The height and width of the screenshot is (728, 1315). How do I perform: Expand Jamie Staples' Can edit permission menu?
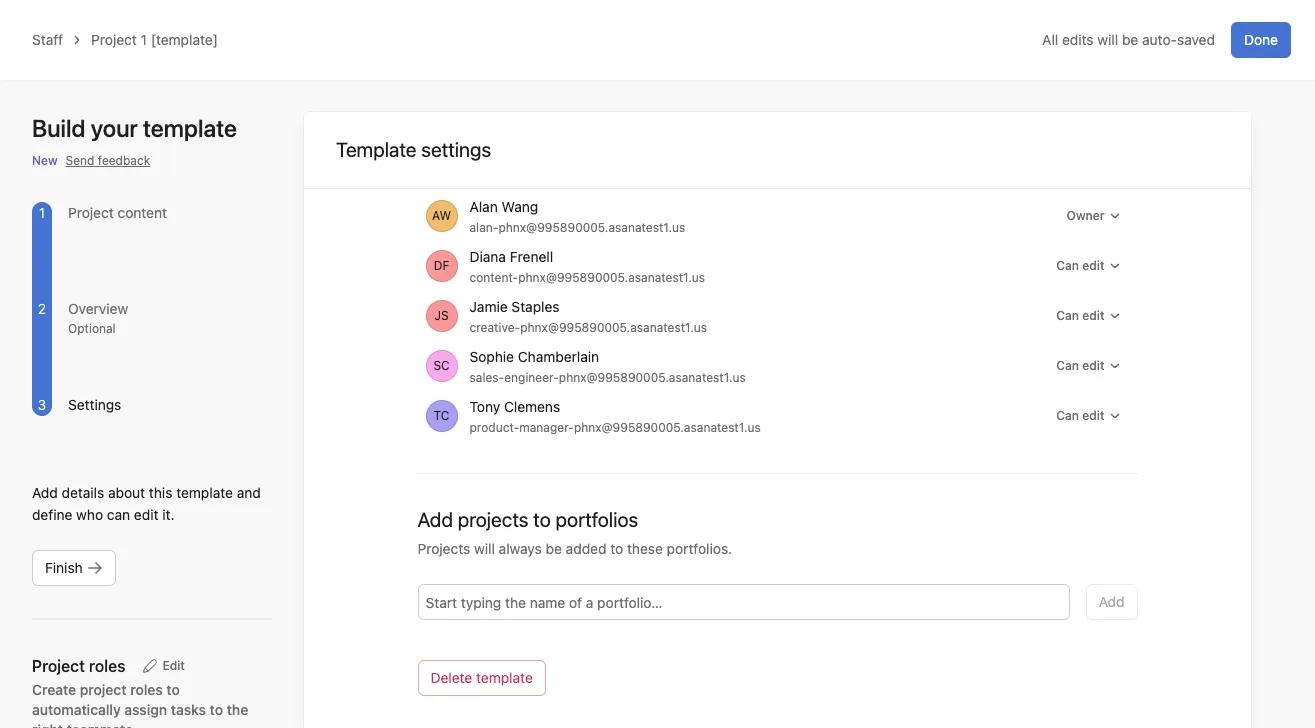pos(1088,316)
